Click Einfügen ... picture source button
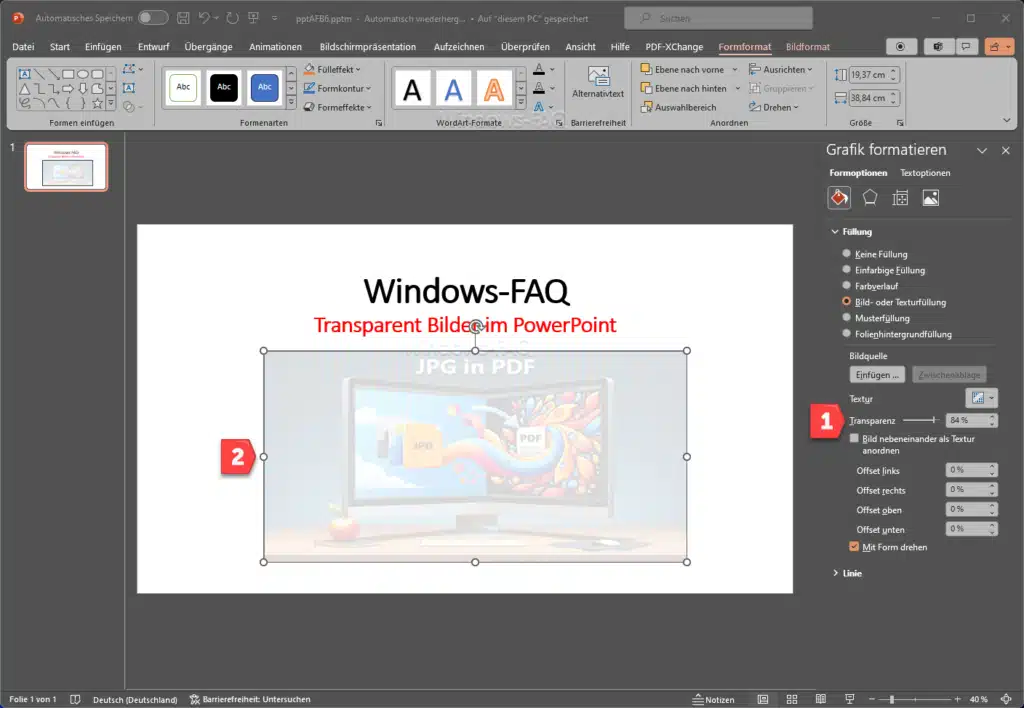1024x708 pixels. pyautogui.click(x=877, y=375)
